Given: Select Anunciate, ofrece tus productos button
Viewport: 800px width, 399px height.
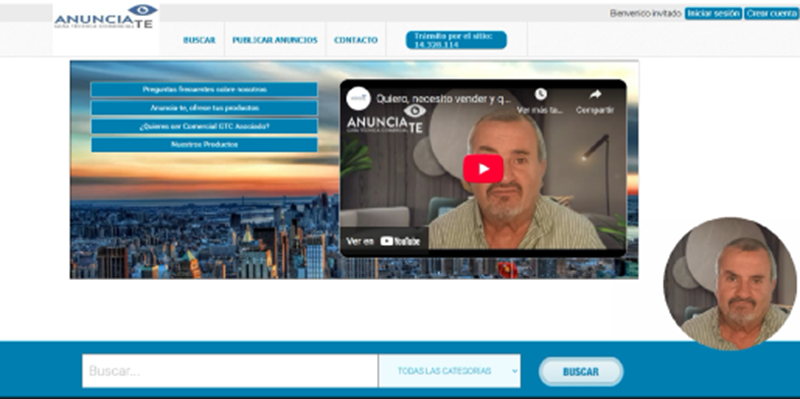Looking at the screenshot, I should pyautogui.click(x=204, y=108).
